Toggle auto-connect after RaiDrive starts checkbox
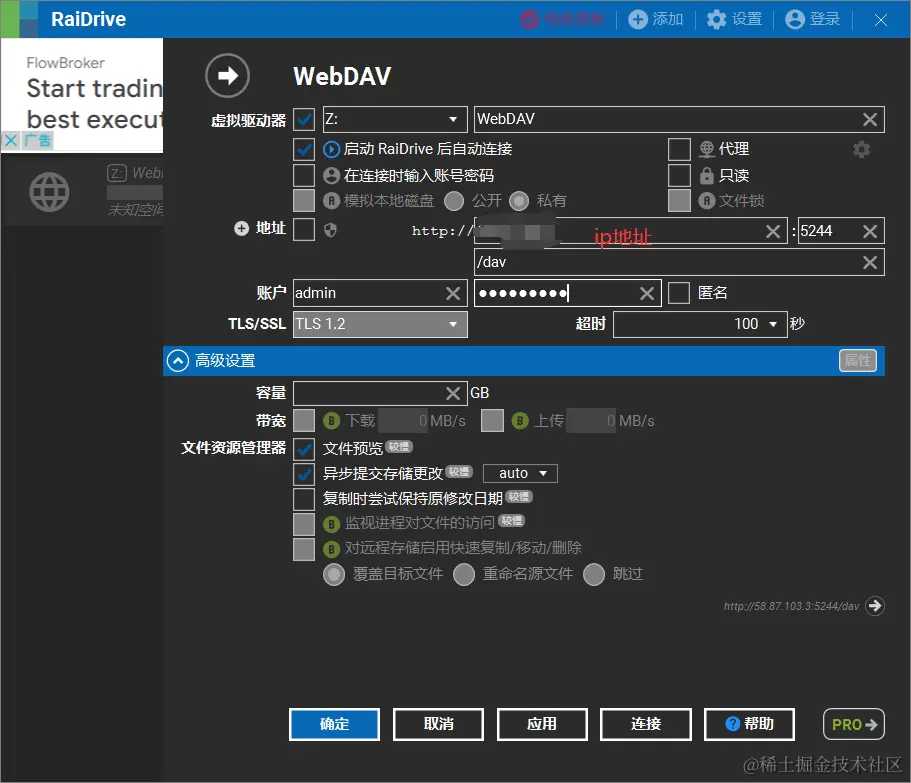Screen dimensions: 911x783 coord(304,149)
